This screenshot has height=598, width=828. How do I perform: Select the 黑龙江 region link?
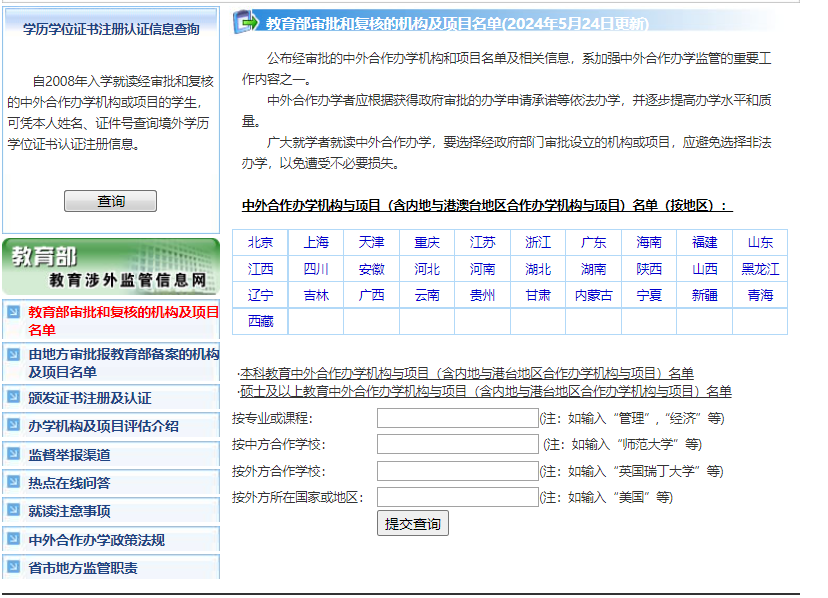tap(760, 269)
